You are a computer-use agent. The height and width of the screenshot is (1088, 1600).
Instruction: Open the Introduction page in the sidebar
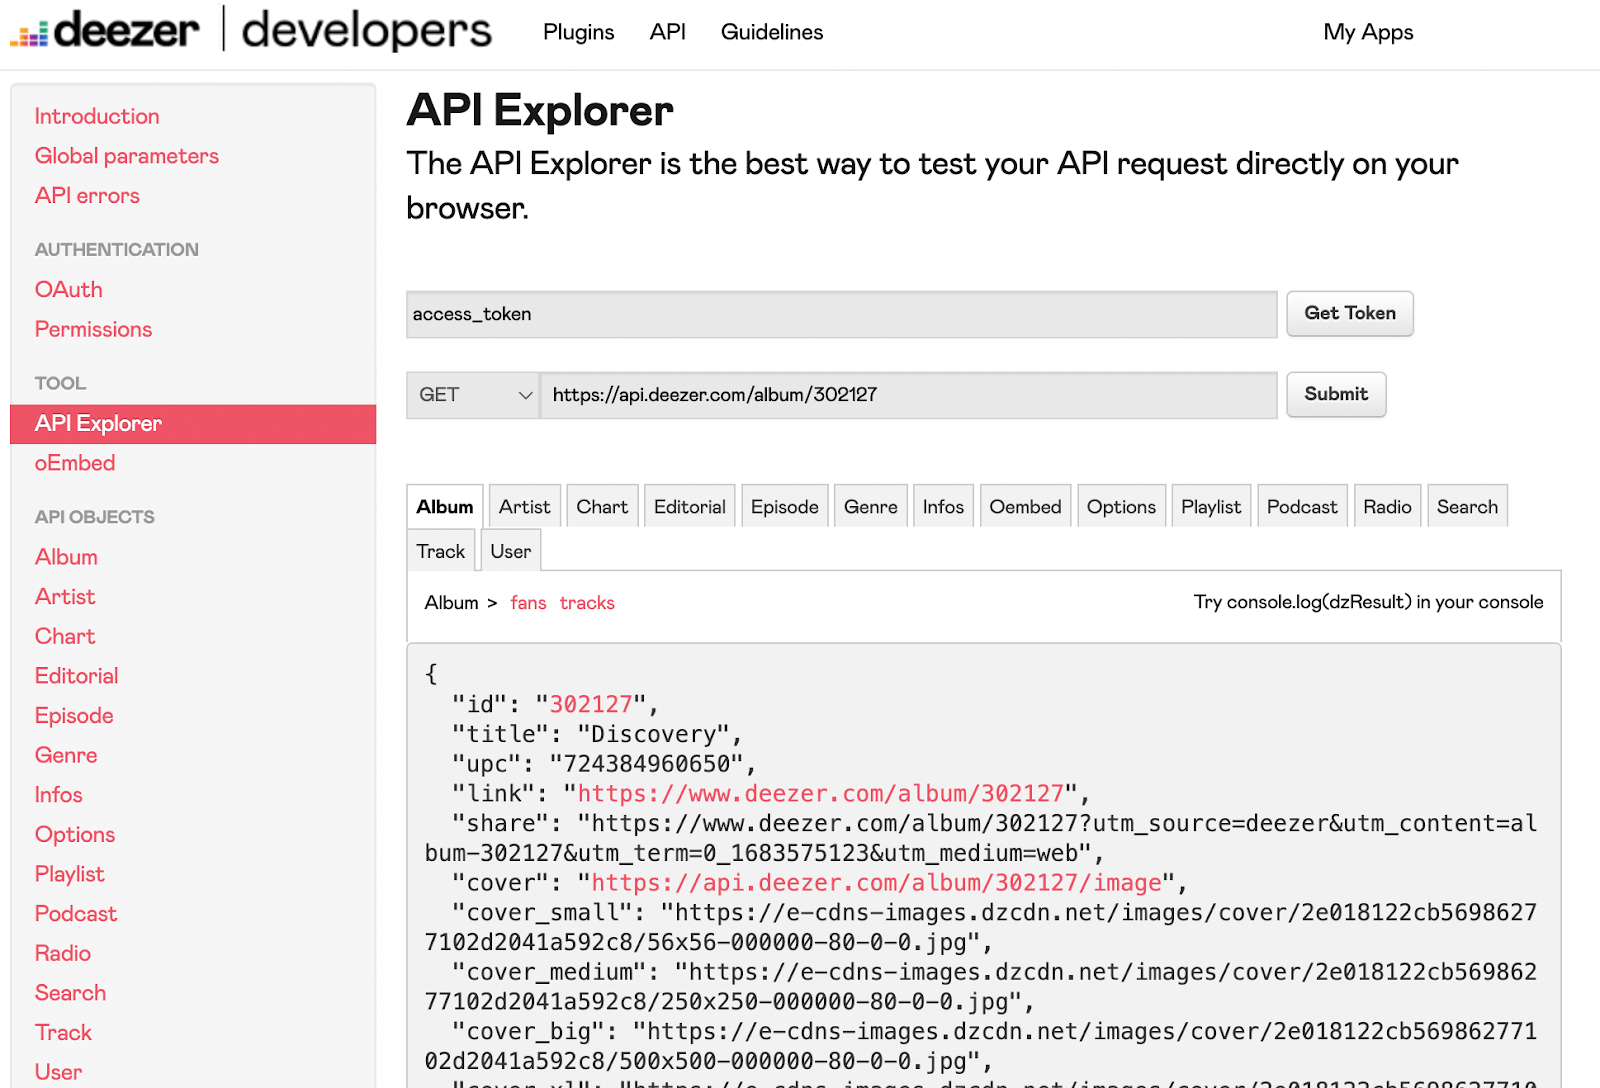pyautogui.click(x=97, y=116)
